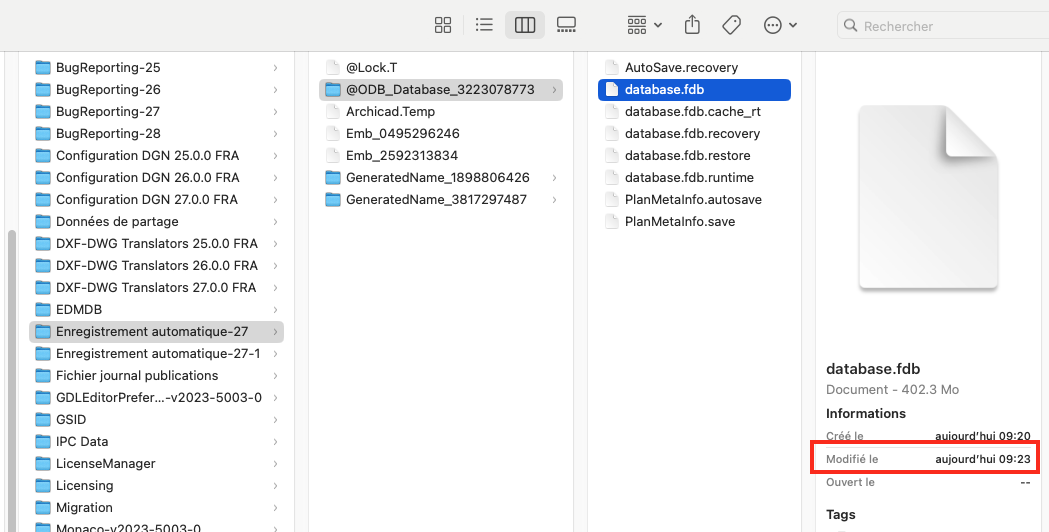Select the GSID folder

pyautogui.click(x=157, y=420)
